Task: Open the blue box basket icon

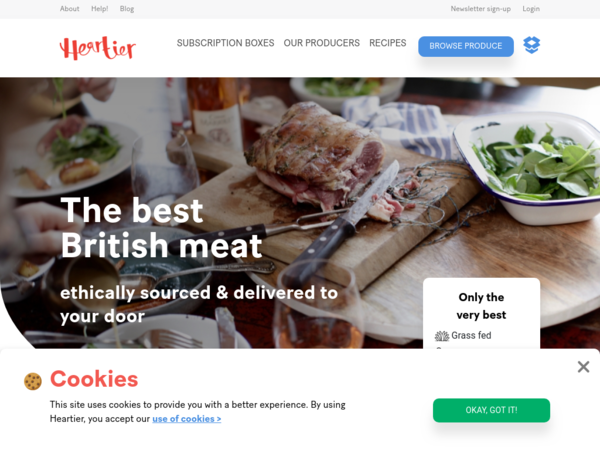Action: coord(532,45)
